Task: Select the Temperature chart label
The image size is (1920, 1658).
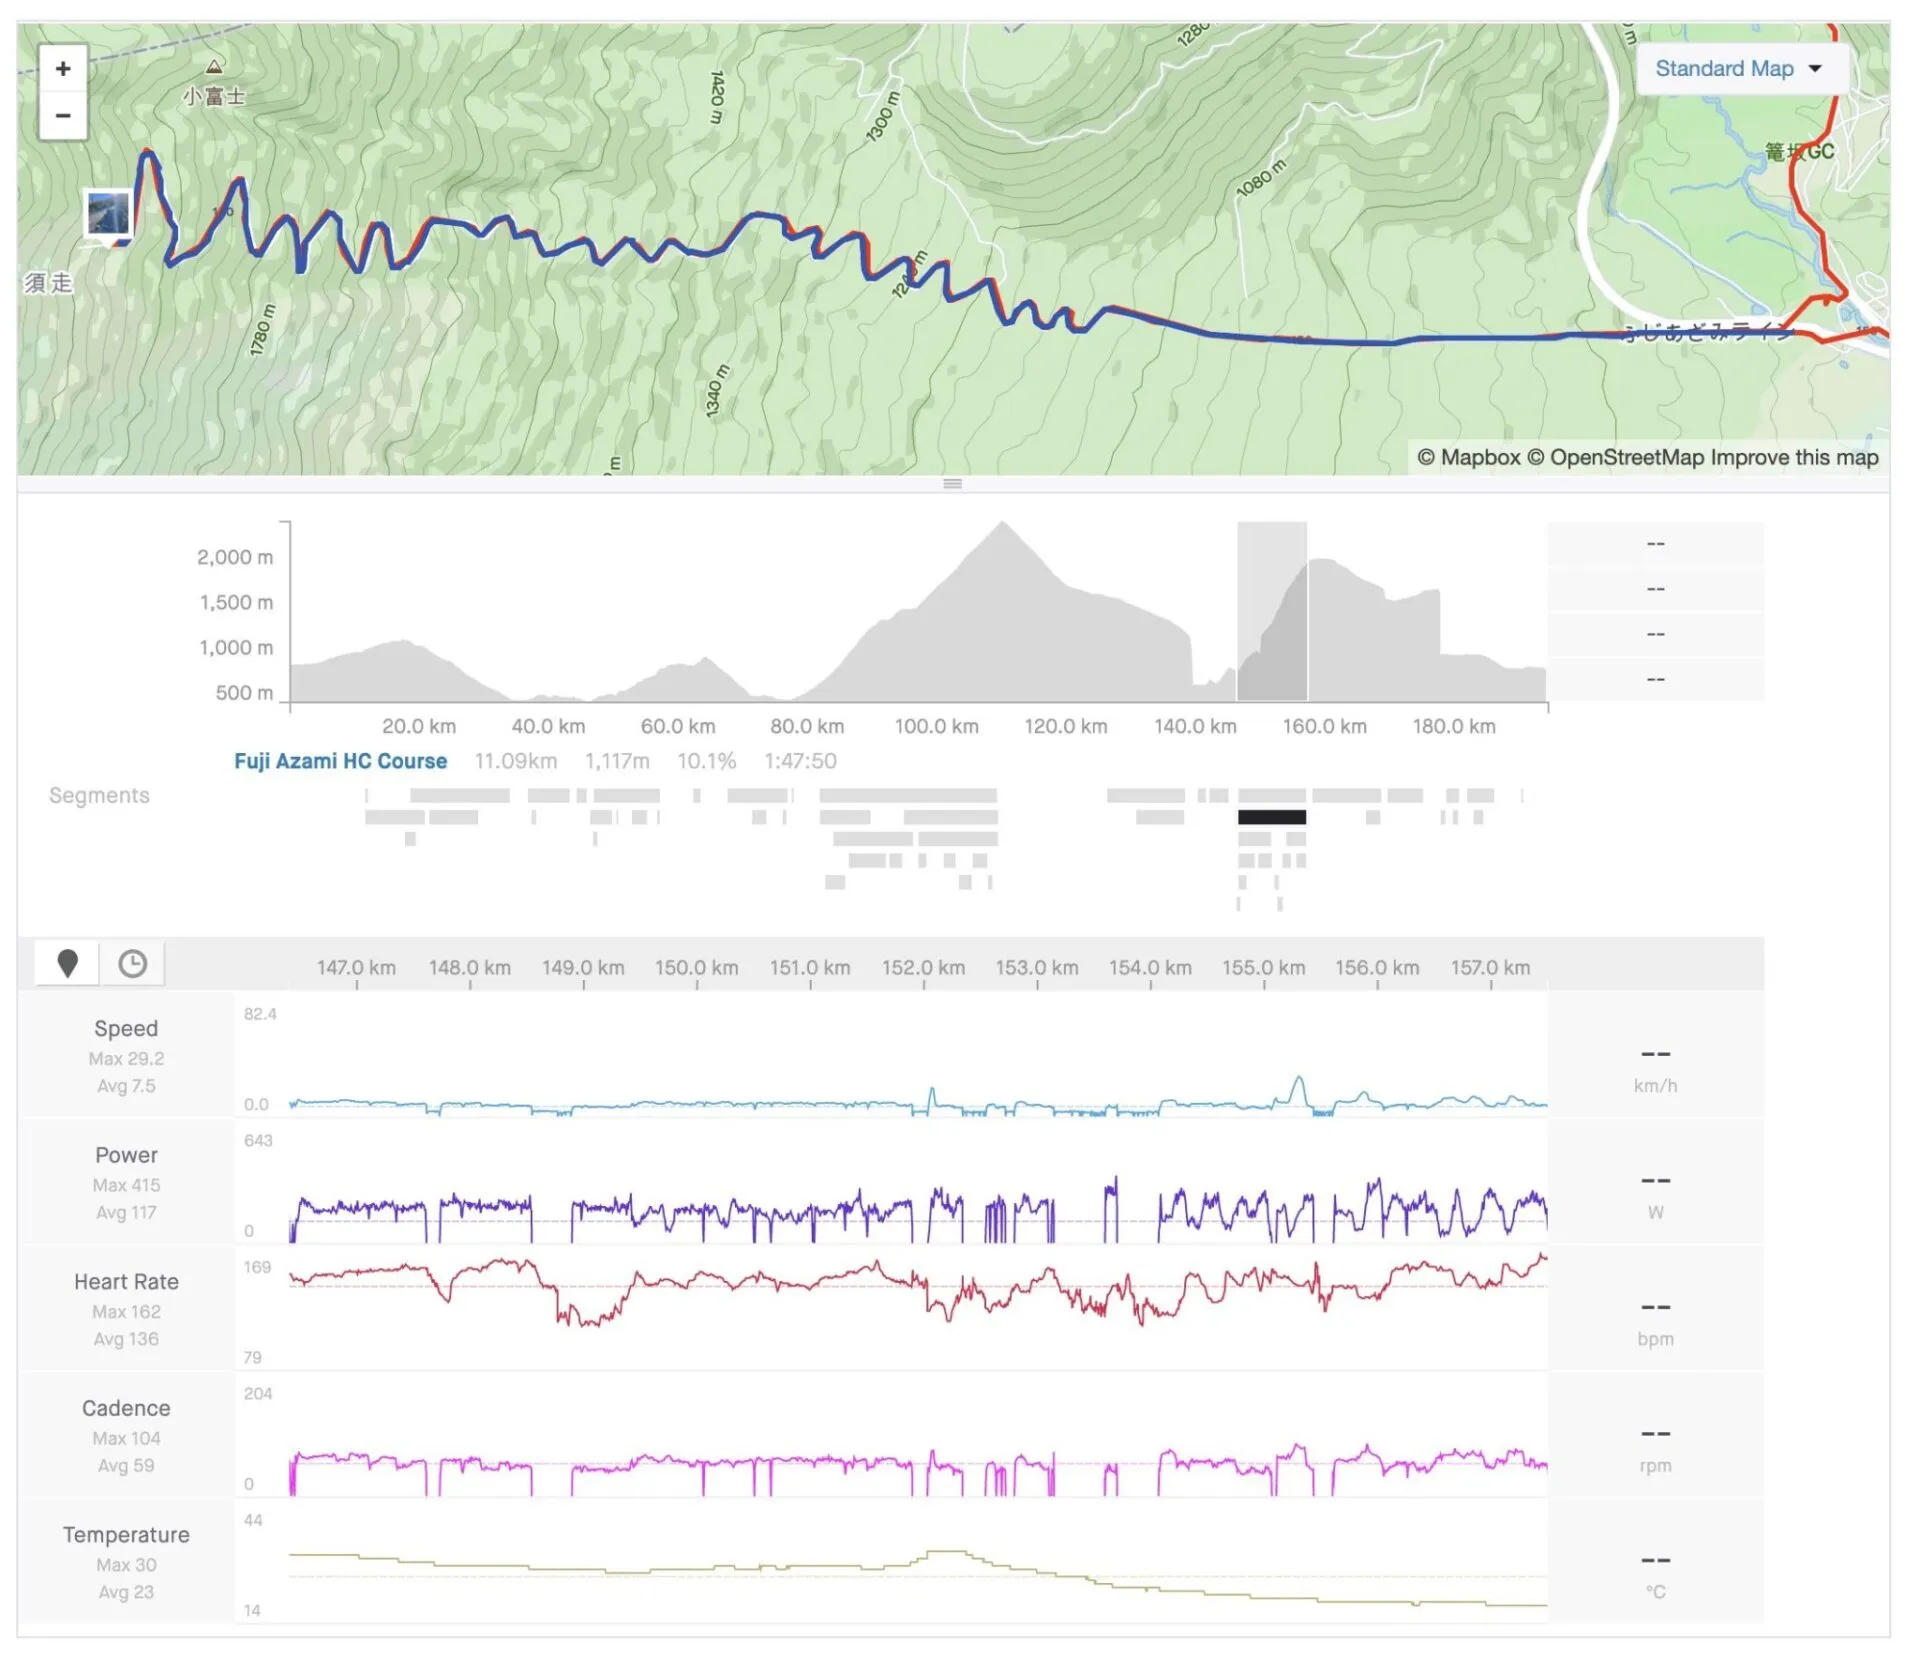Action: tap(126, 1534)
